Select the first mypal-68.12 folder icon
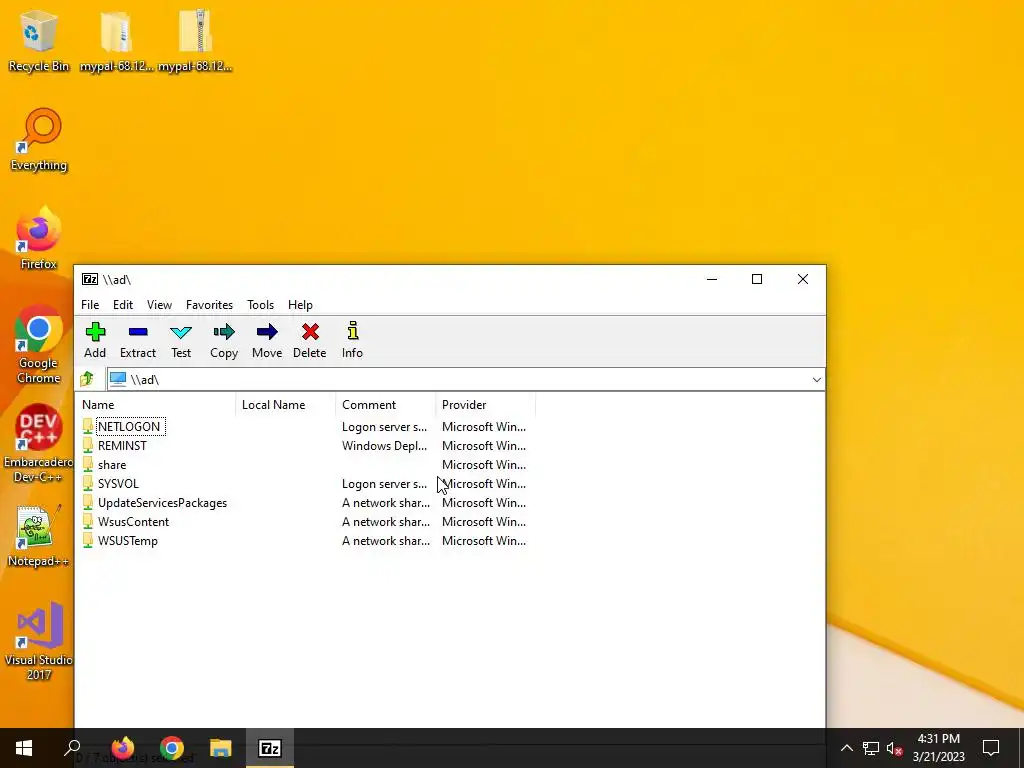The height and width of the screenshot is (768, 1024). click(x=116, y=40)
